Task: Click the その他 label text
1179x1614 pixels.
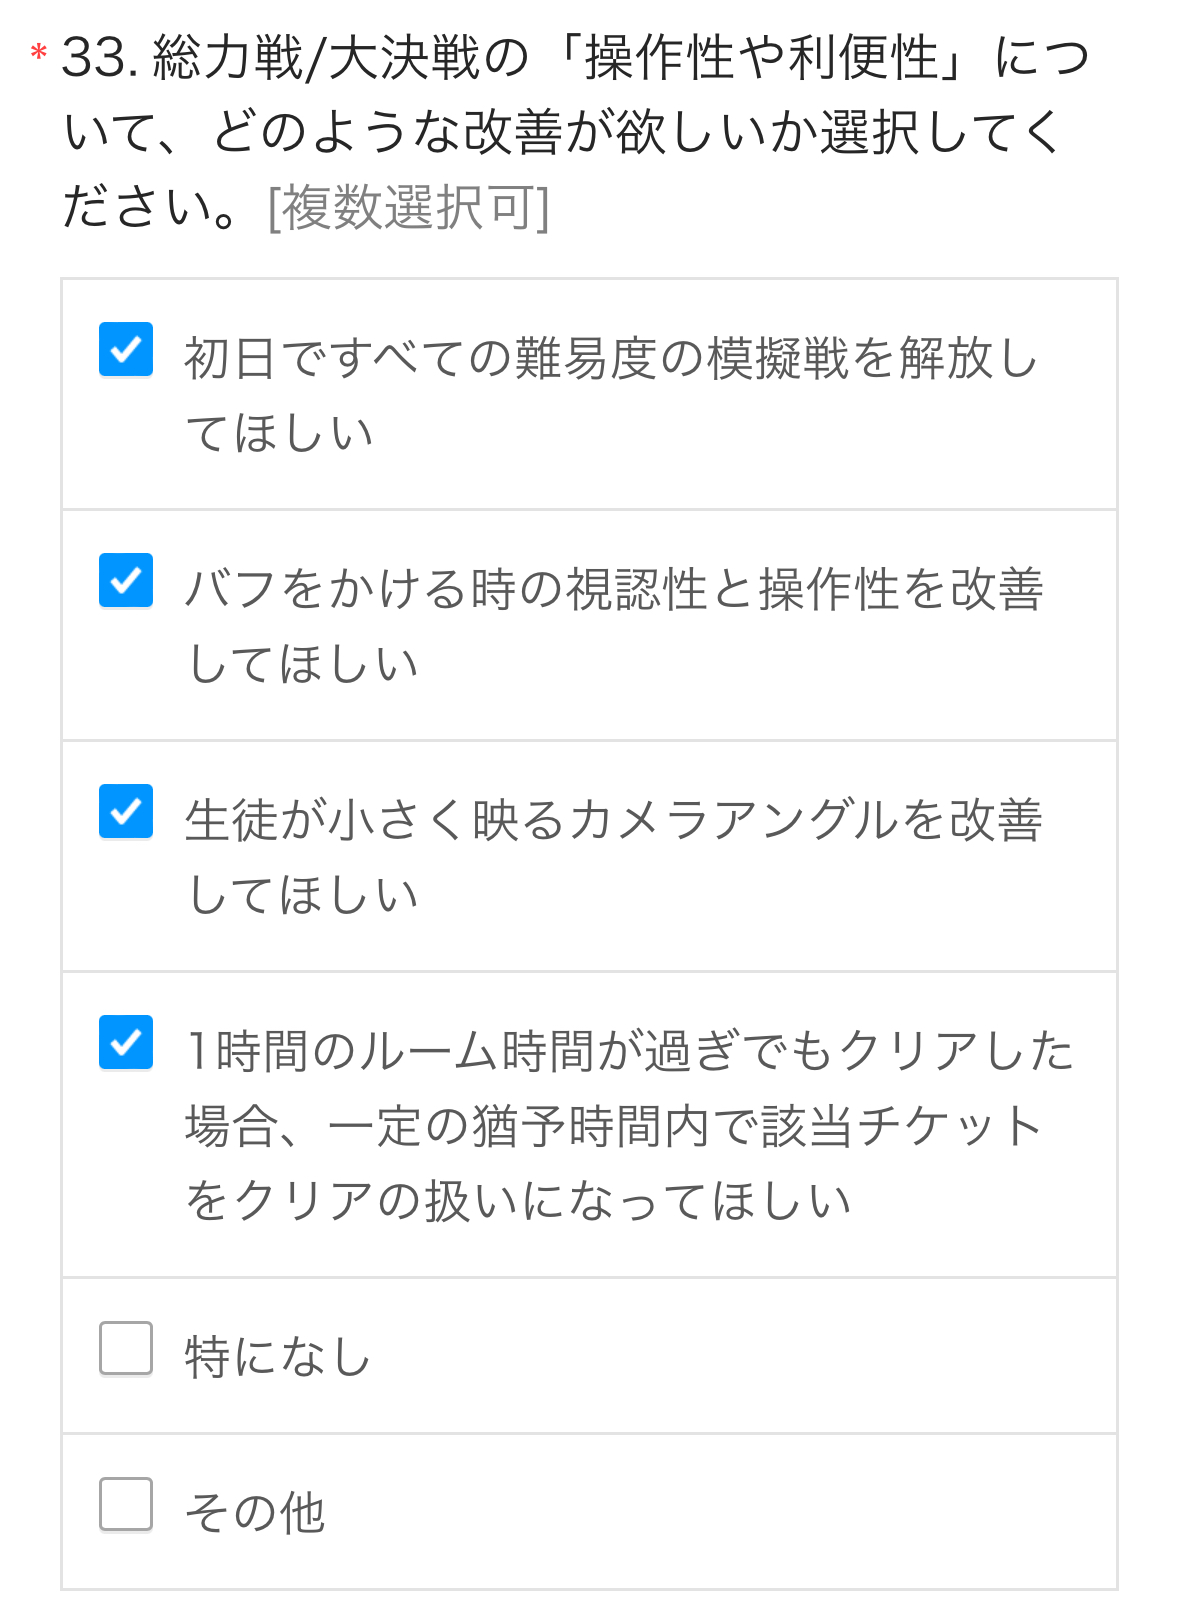Action: (255, 1512)
